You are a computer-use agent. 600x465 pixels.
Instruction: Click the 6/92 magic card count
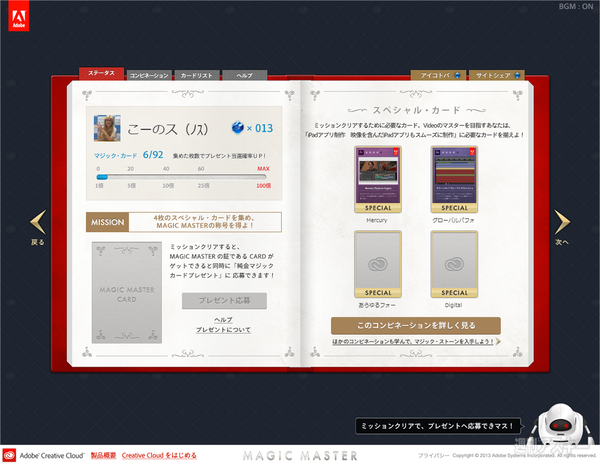pos(153,155)
